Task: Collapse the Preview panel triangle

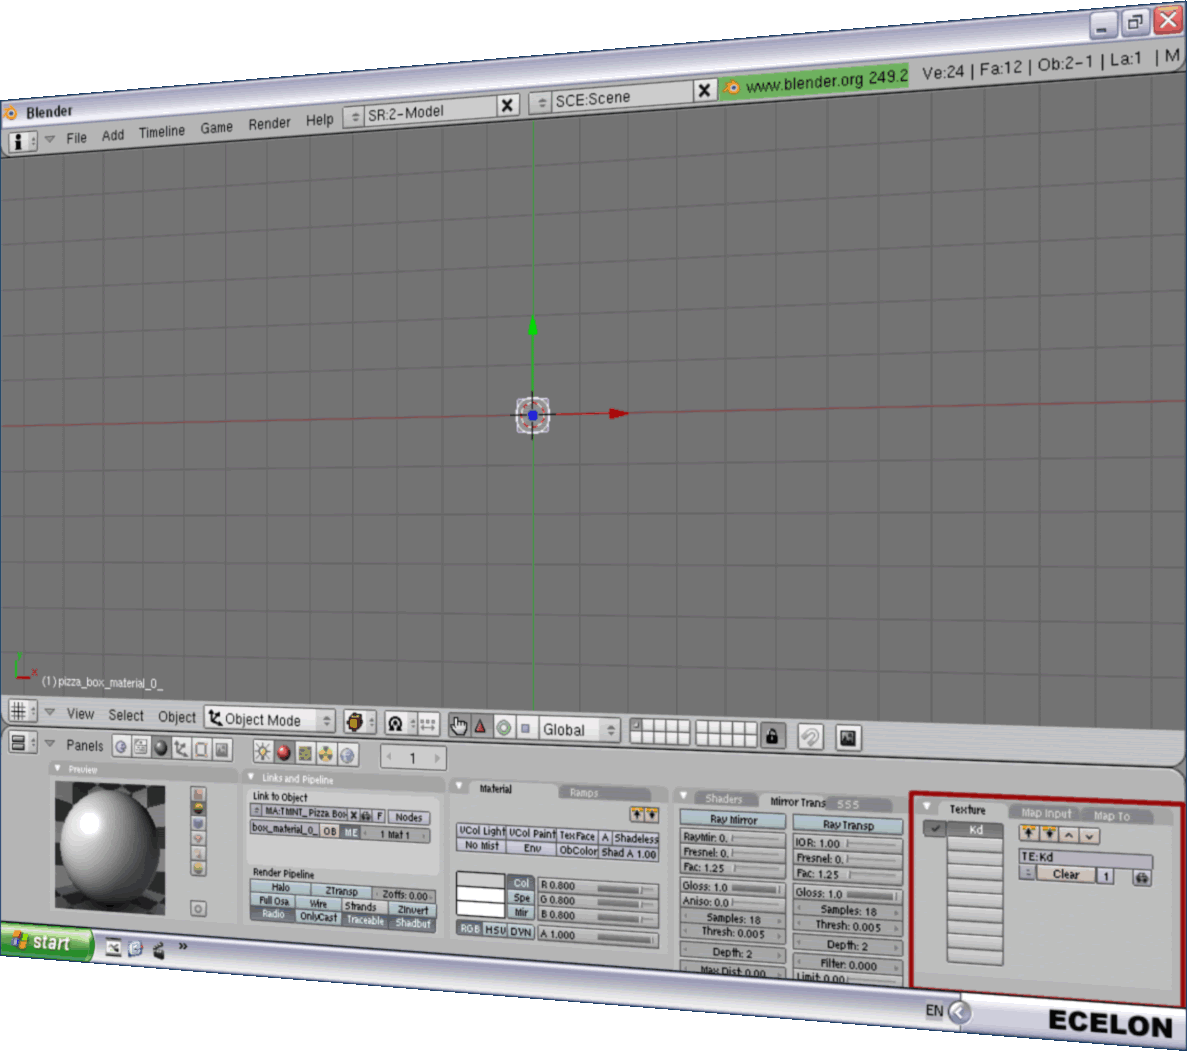Action: coord(58,768)
